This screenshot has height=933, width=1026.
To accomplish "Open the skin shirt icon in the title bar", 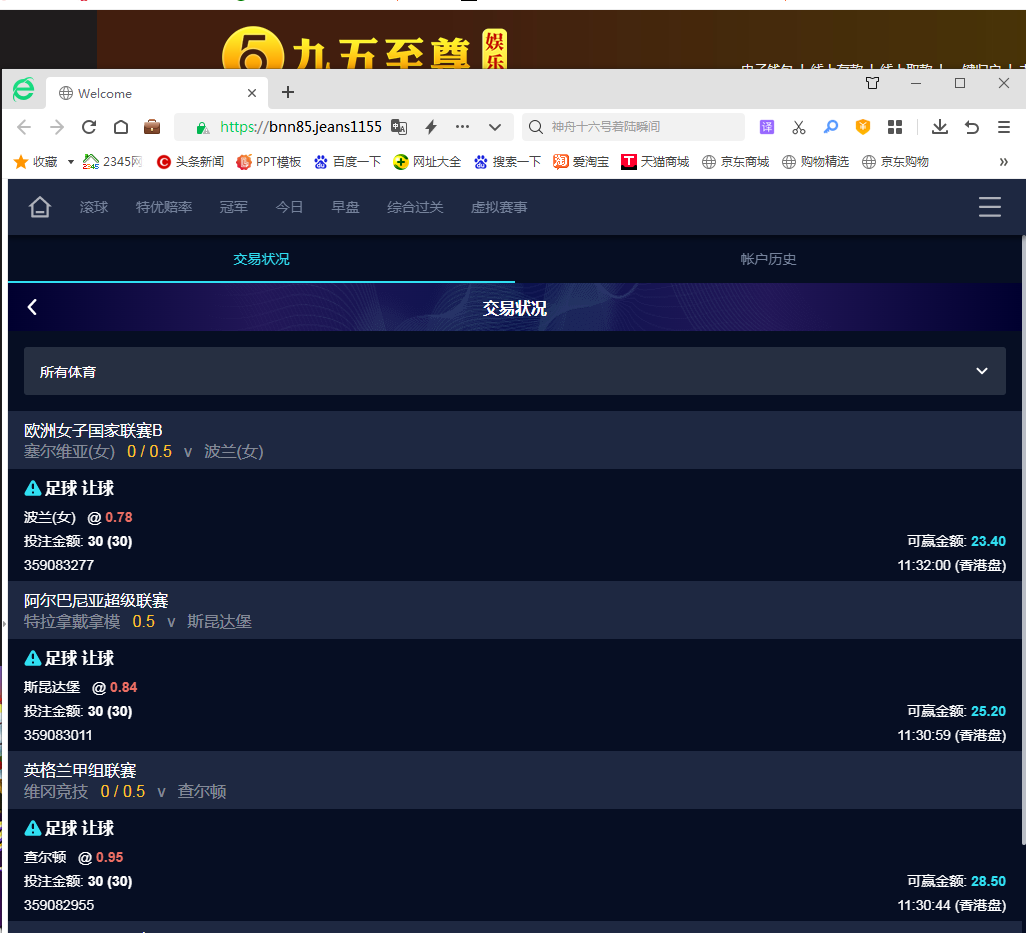I will coord(872,83).
